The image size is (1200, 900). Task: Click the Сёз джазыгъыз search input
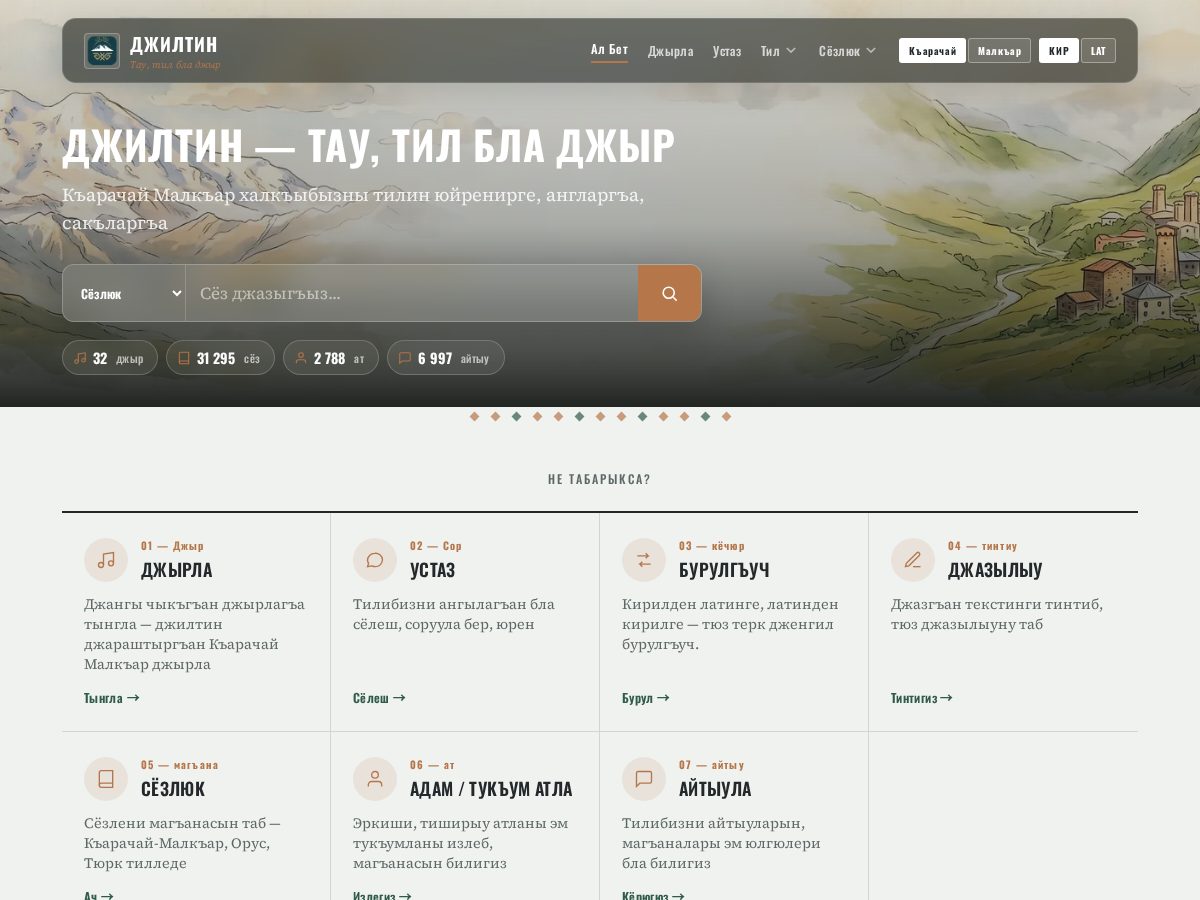click(x=412, y=293)
